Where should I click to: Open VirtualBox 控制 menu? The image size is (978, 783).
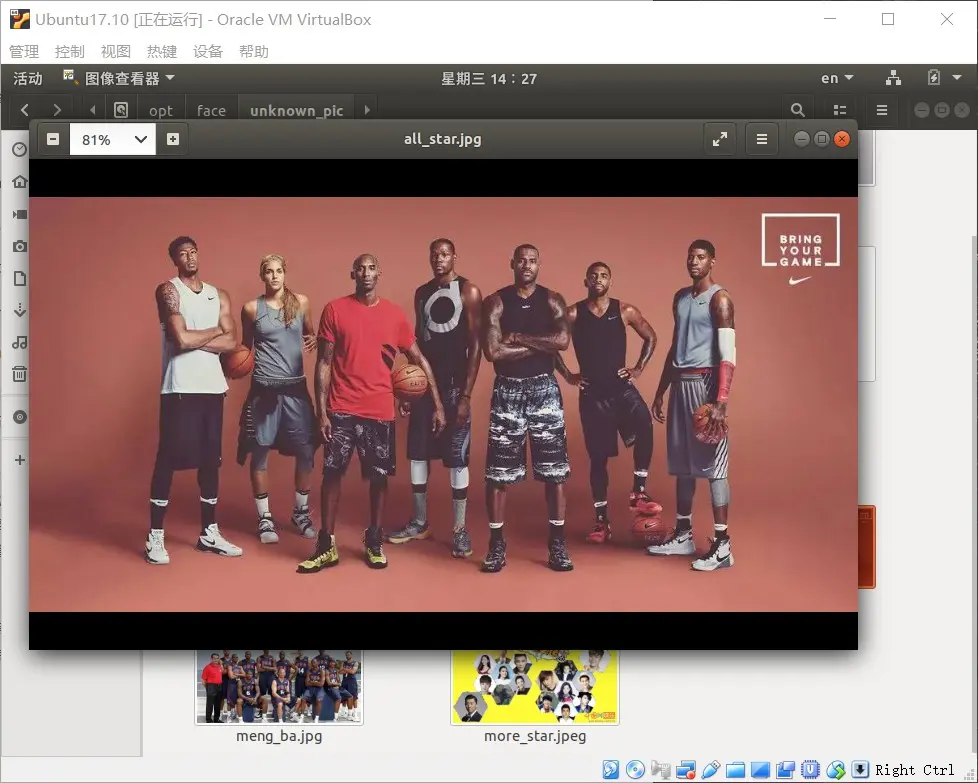point(69,51)
